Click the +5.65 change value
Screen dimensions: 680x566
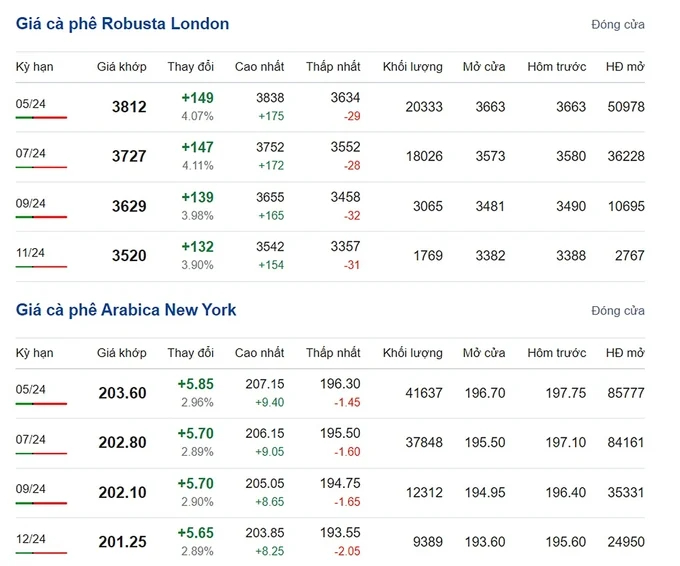196,533
